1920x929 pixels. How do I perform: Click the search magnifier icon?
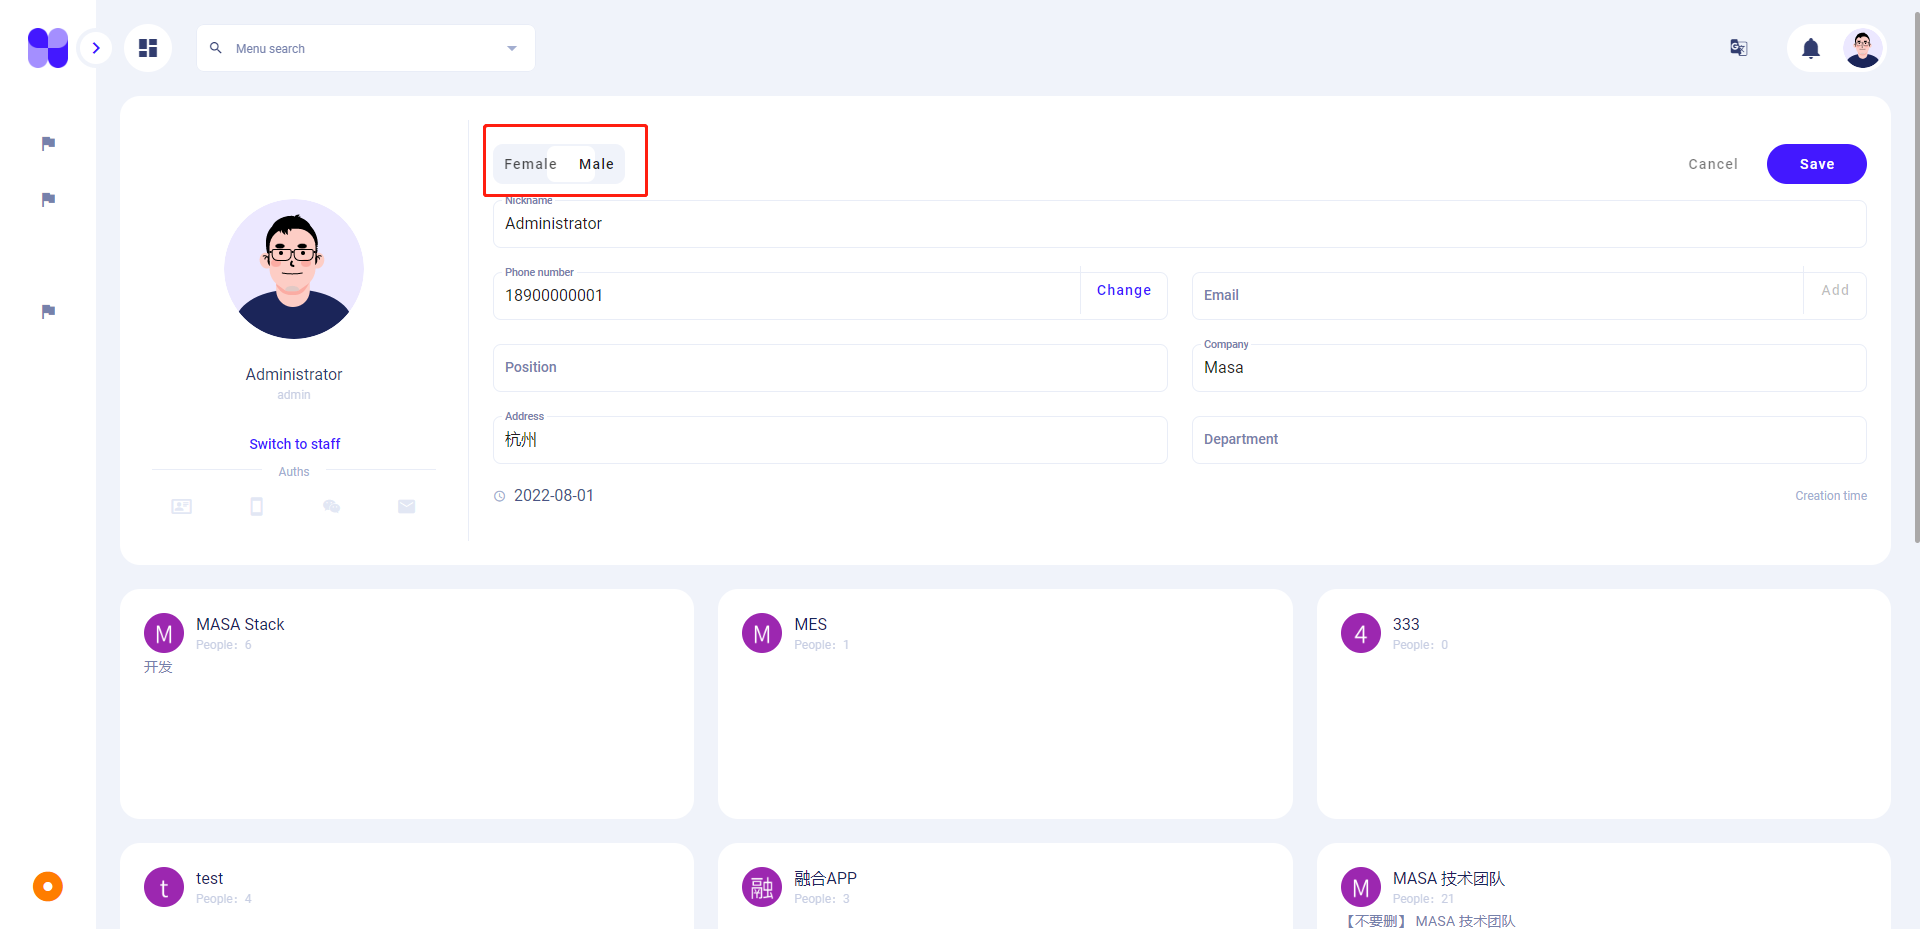(x=215, y=48)
